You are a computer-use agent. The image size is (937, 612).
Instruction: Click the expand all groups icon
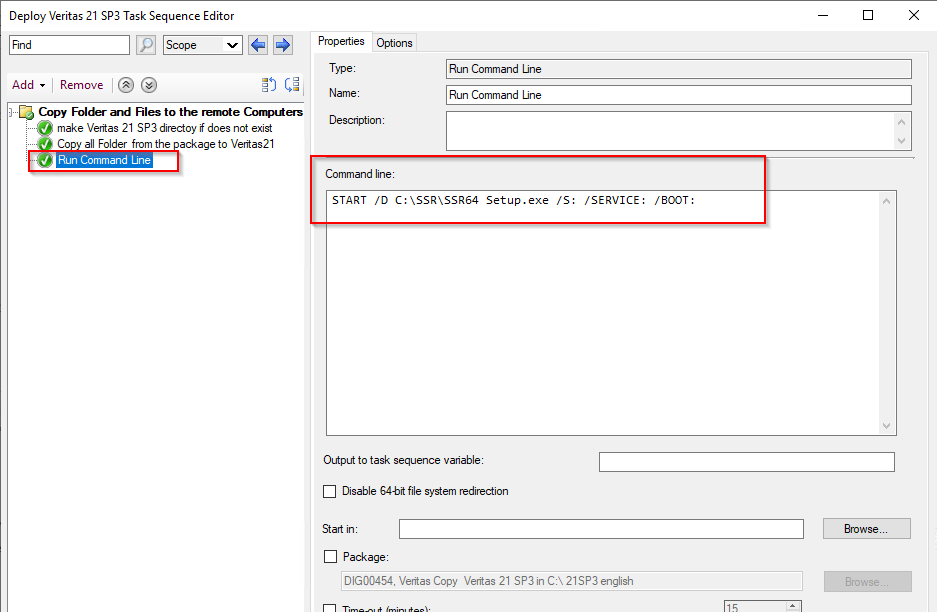[x=269, y=85]
